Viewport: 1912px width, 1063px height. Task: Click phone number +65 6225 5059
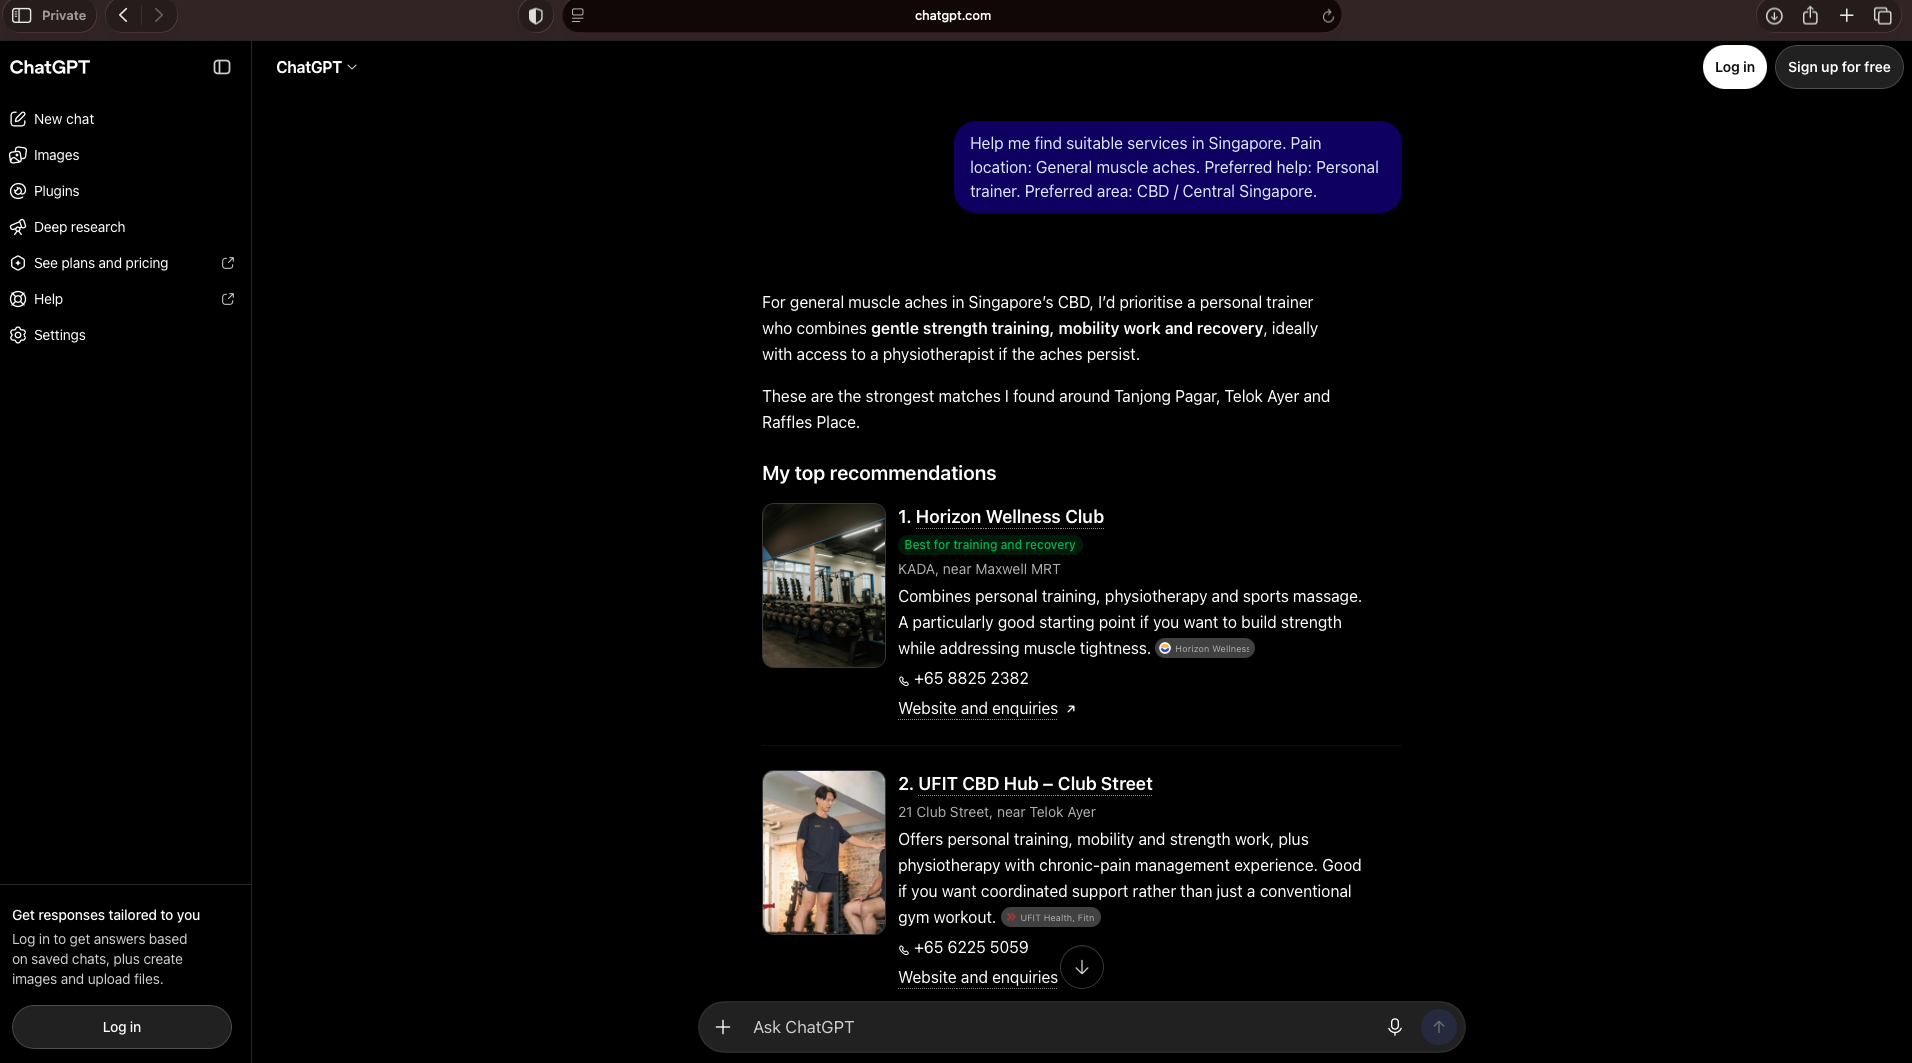point(971,947)
